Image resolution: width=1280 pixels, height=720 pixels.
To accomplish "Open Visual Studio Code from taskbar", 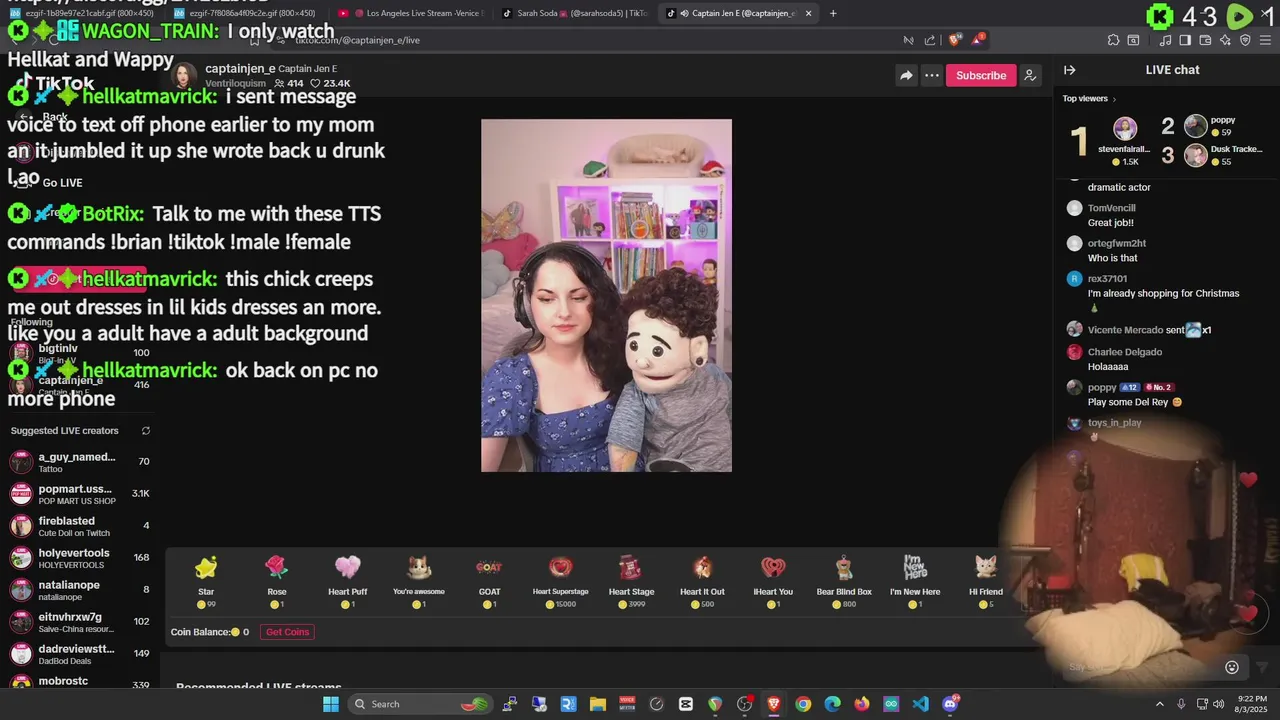I will (x=920, y=704).
